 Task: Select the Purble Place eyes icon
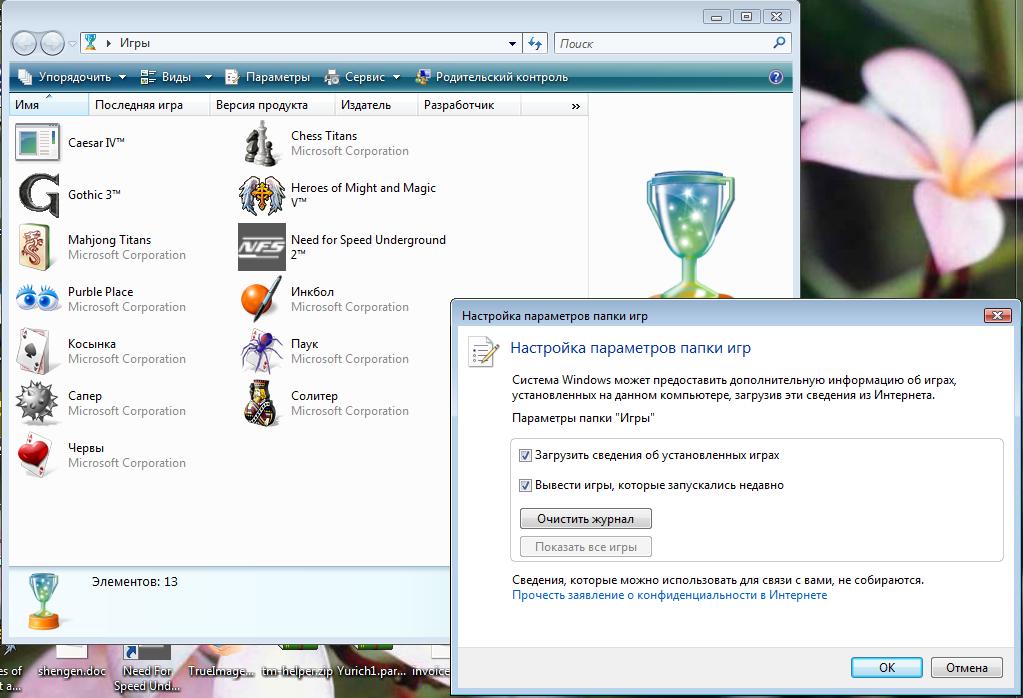point(38,298)
